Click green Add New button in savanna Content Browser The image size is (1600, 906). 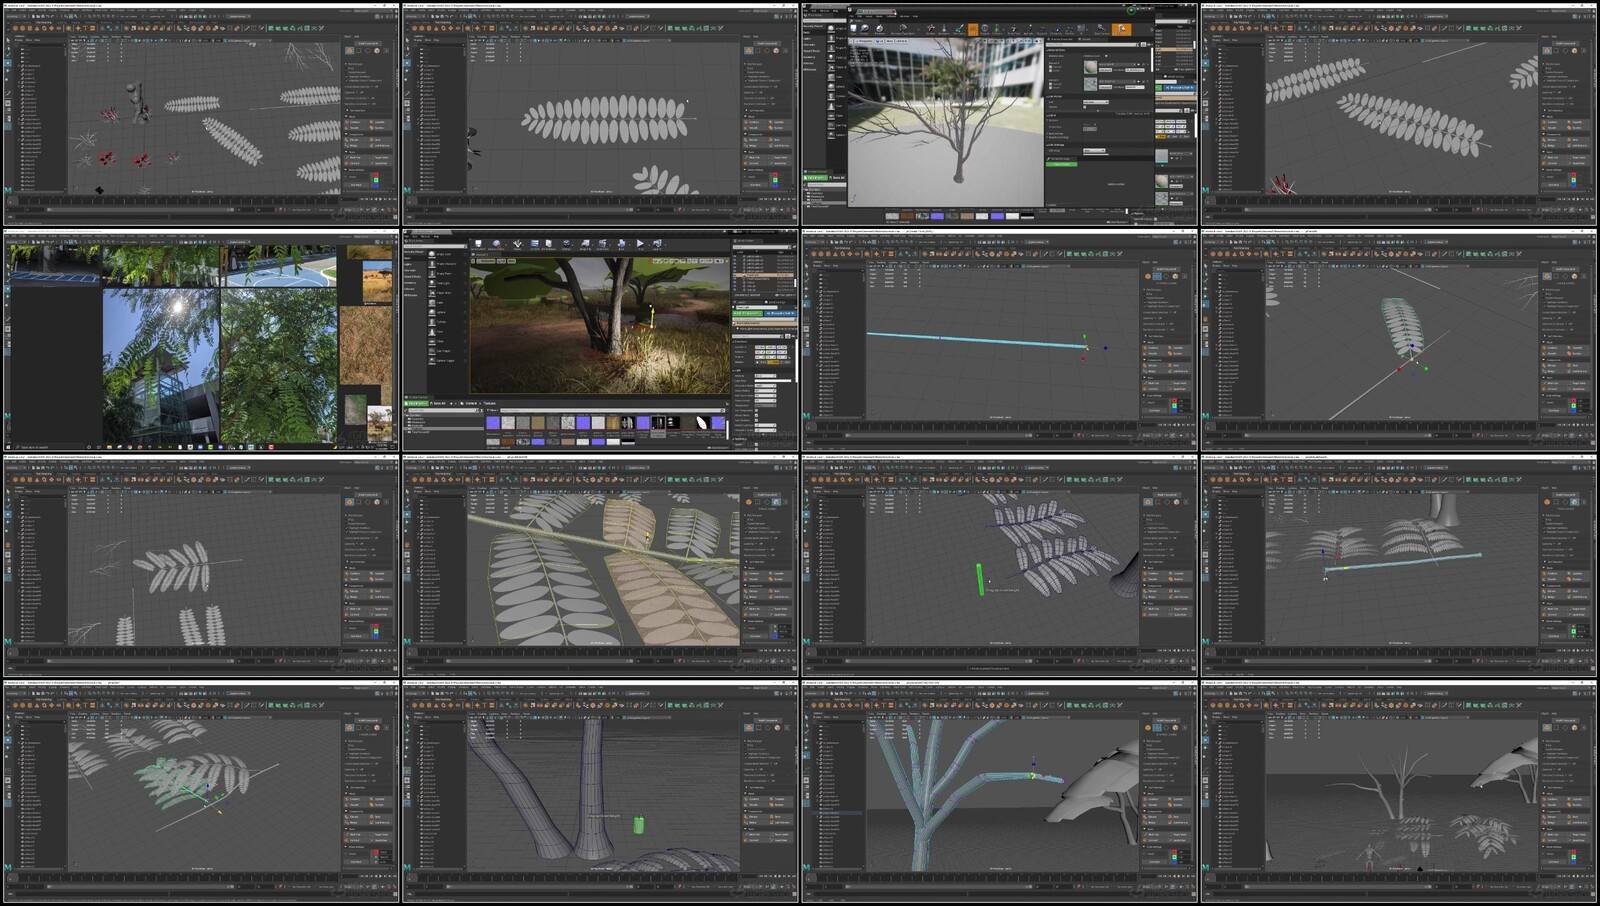[417, 403]
